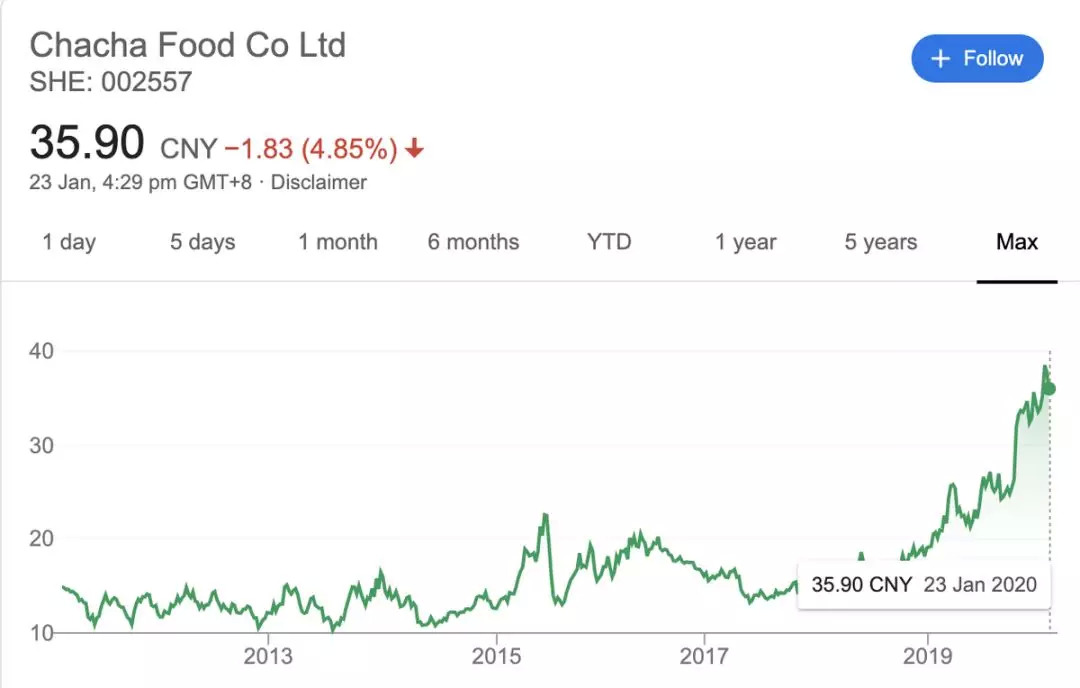Open the Disclaimer link
Viewport: 1080px width, 688px height.
tap(319, 183)
